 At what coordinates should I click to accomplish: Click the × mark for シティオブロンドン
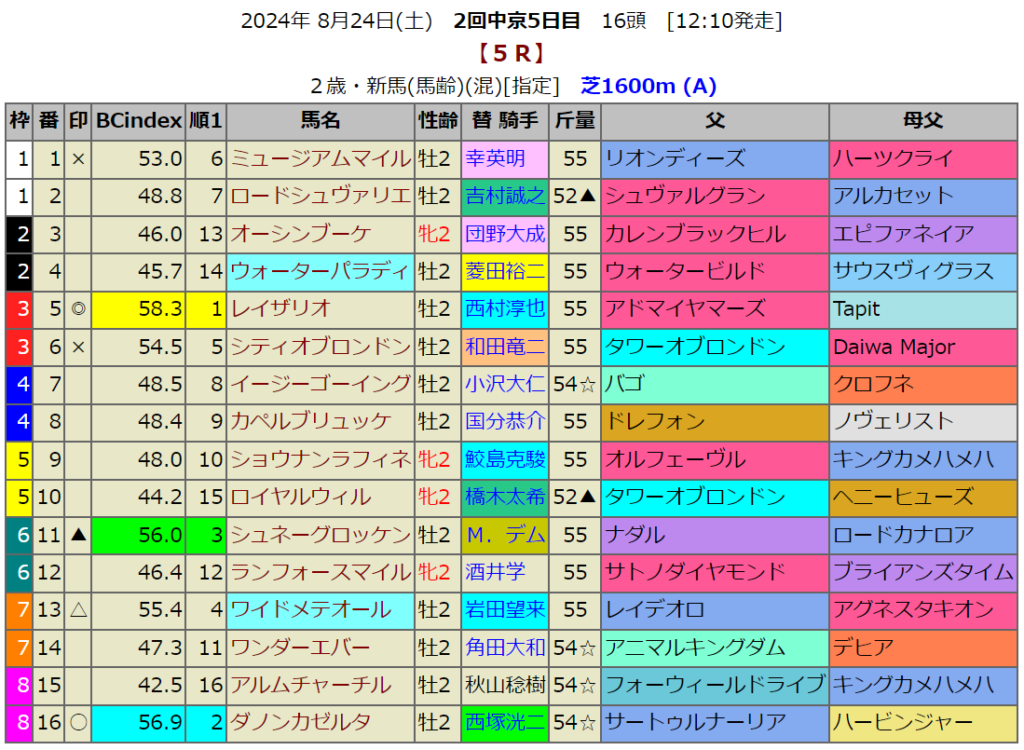click(x=78, y=347)
